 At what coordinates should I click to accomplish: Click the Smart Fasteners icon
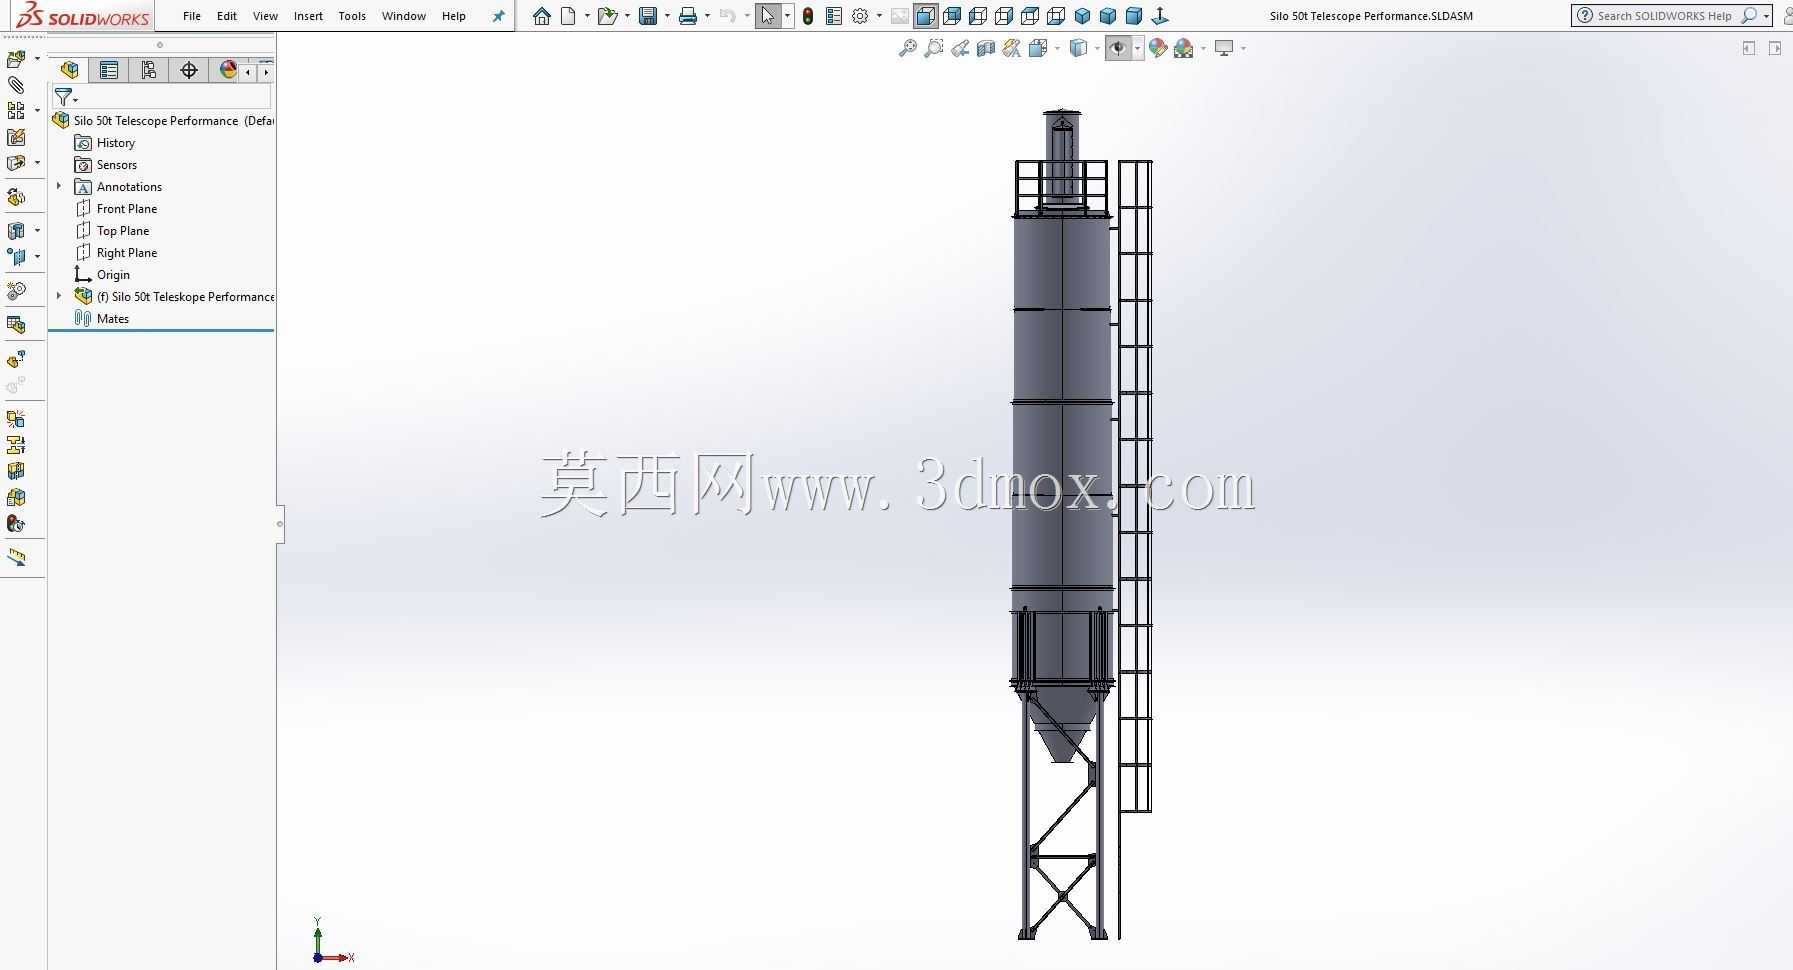[x=16, y=137]
